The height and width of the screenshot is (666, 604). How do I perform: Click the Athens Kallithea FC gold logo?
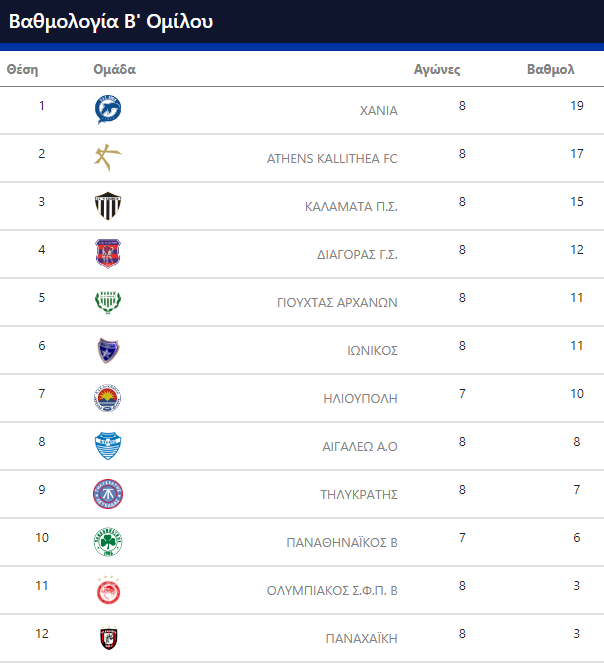[108, 158]
